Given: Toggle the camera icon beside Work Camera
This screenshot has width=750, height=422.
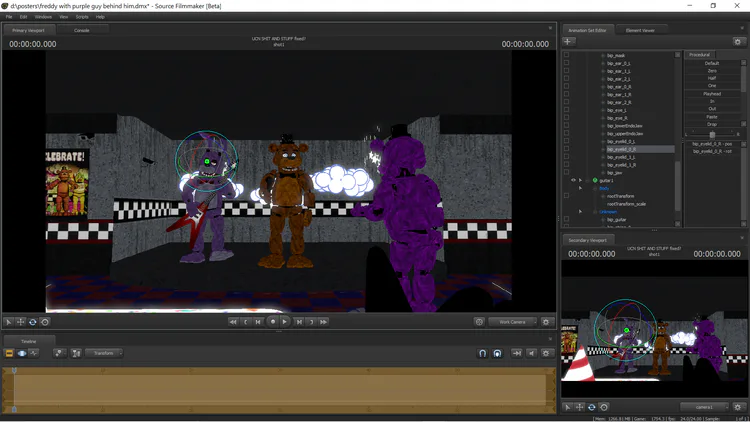Looking at the screenshot, I should click(479, 322).
